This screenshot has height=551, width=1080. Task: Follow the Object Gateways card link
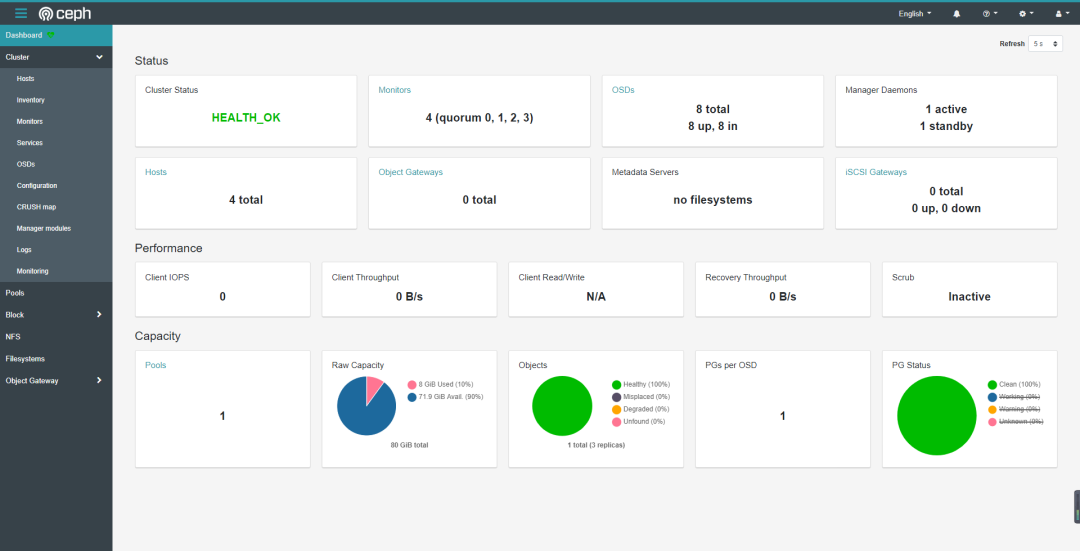[411, 172]
